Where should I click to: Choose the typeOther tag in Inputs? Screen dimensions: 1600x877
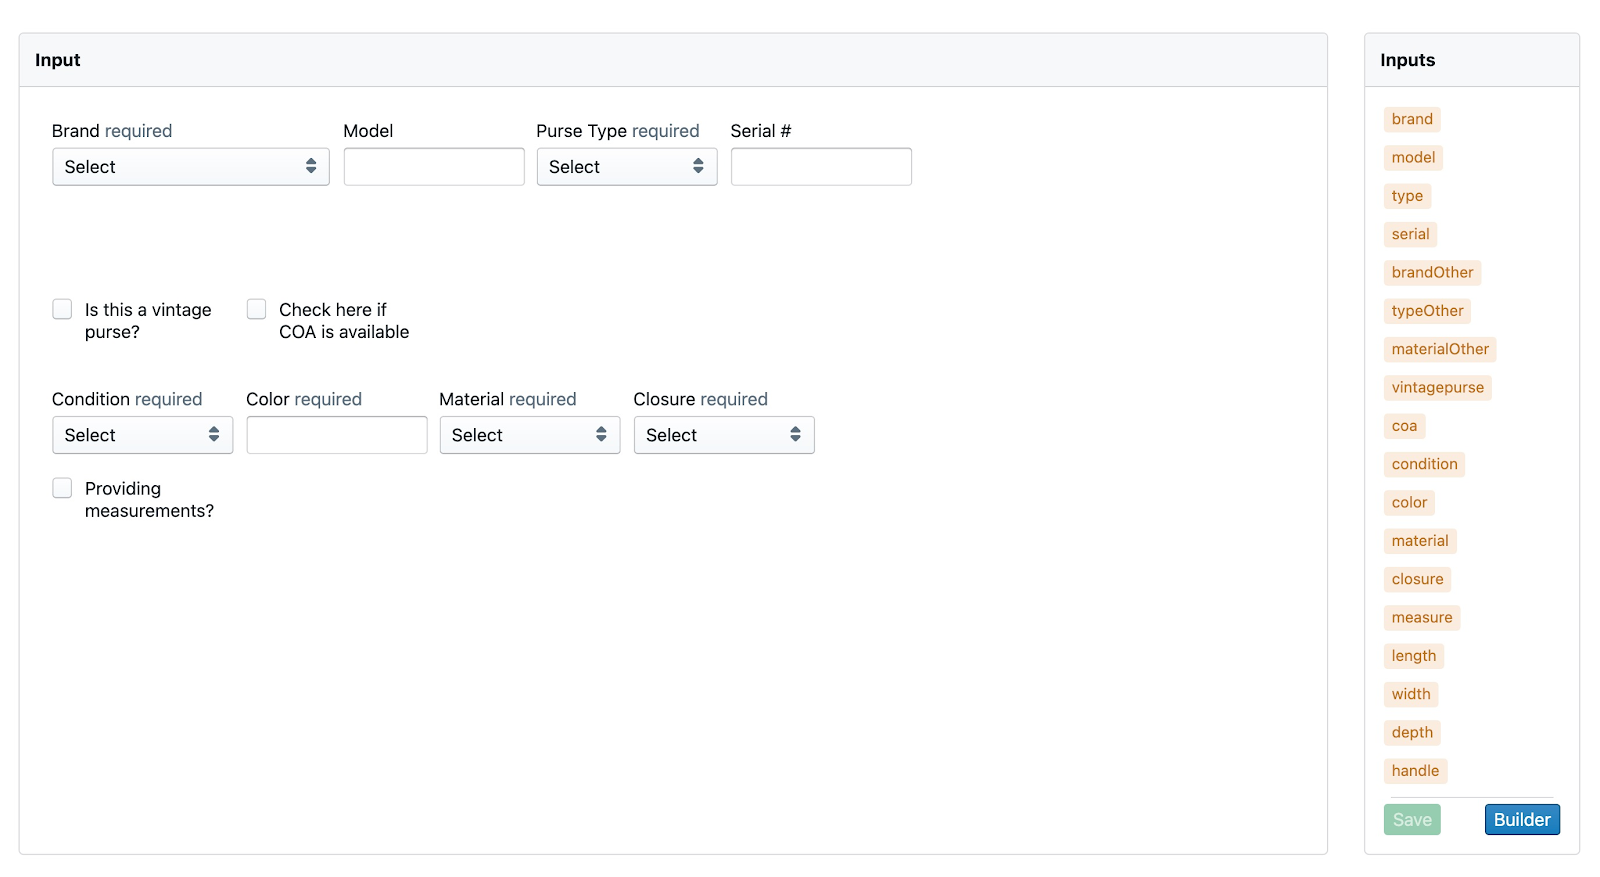tap(1427, 311)
